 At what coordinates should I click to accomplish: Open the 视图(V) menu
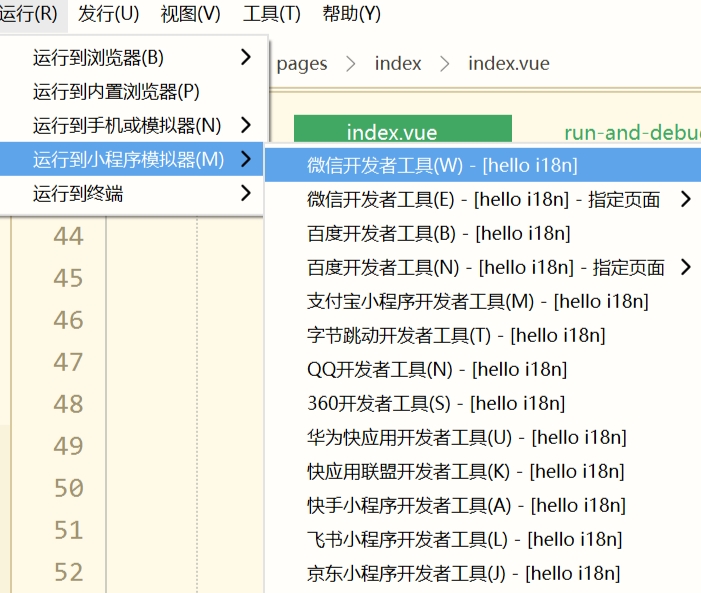(190, 14)
